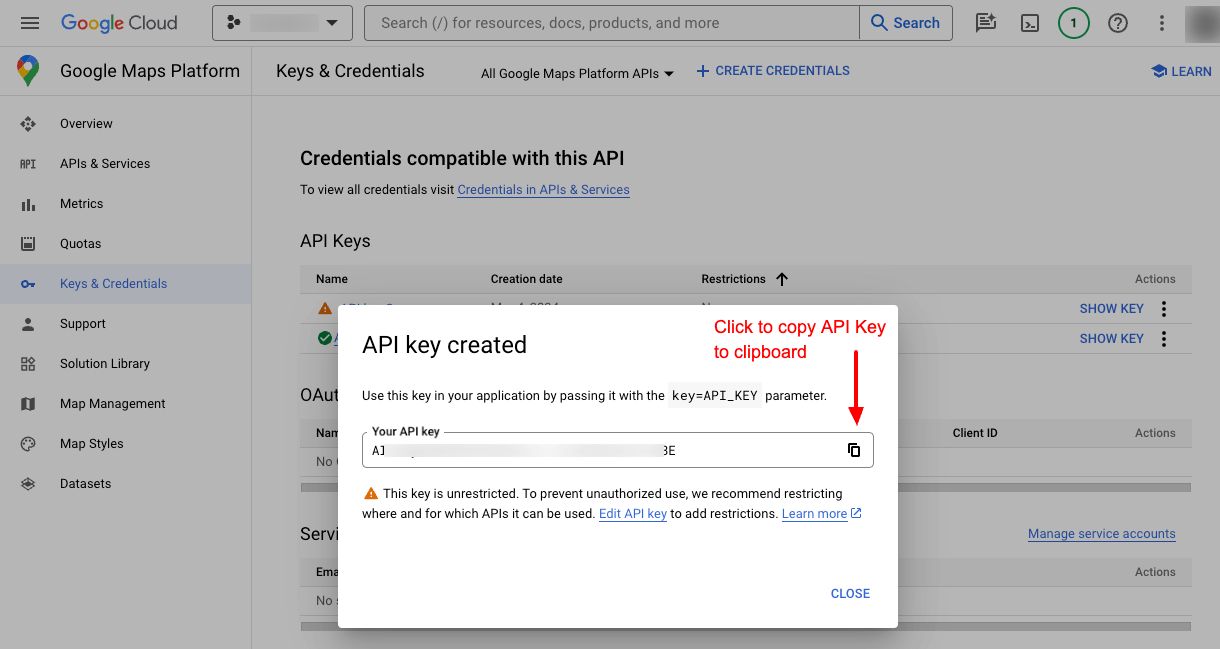Expand the project selector dropdown
The height and width of the screenshot is (649, 1220).
282,22
